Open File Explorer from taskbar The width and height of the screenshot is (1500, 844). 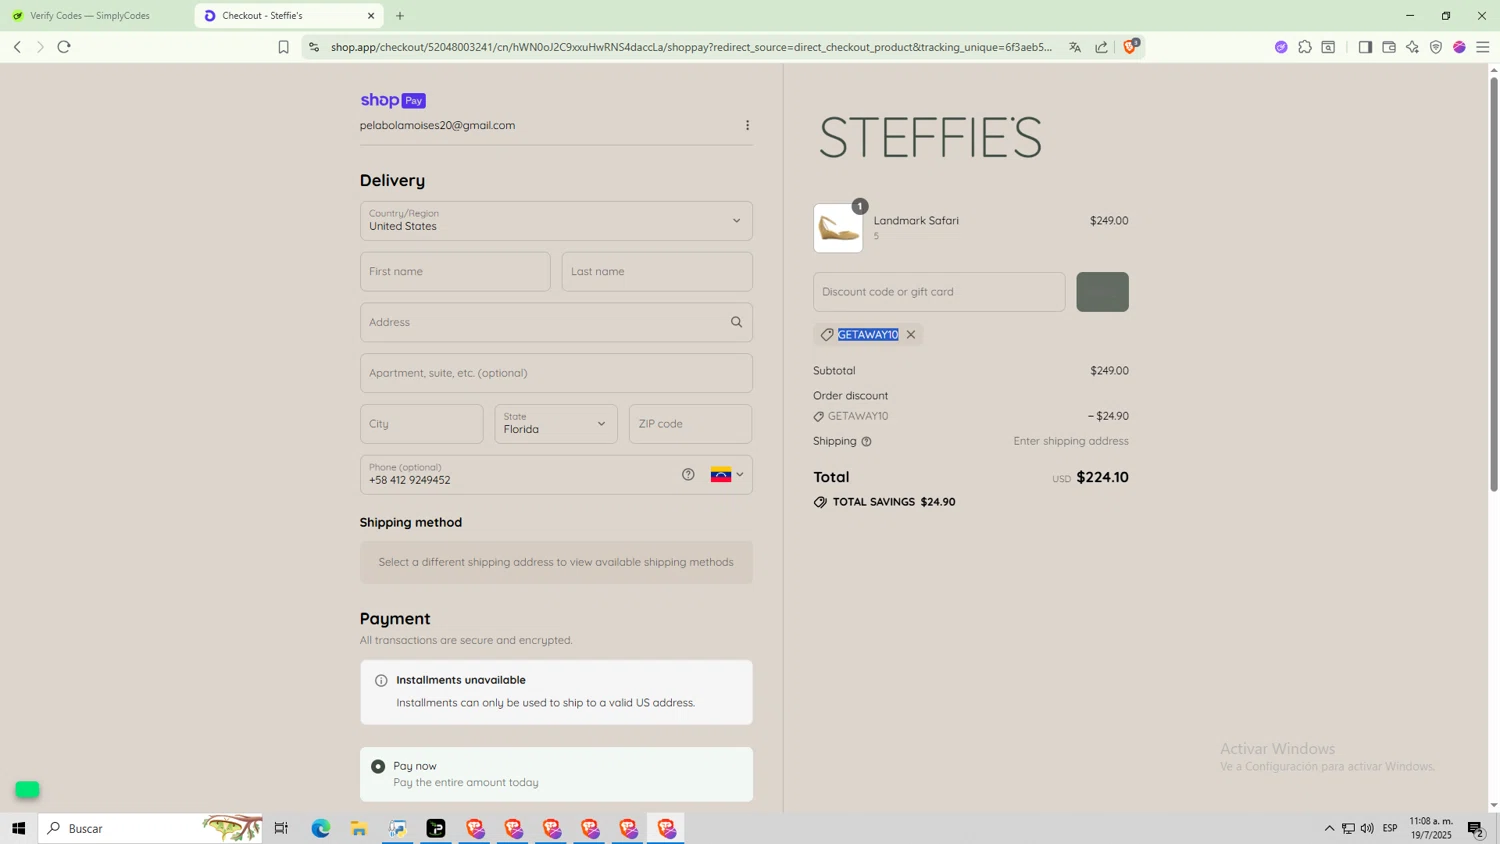359,828
